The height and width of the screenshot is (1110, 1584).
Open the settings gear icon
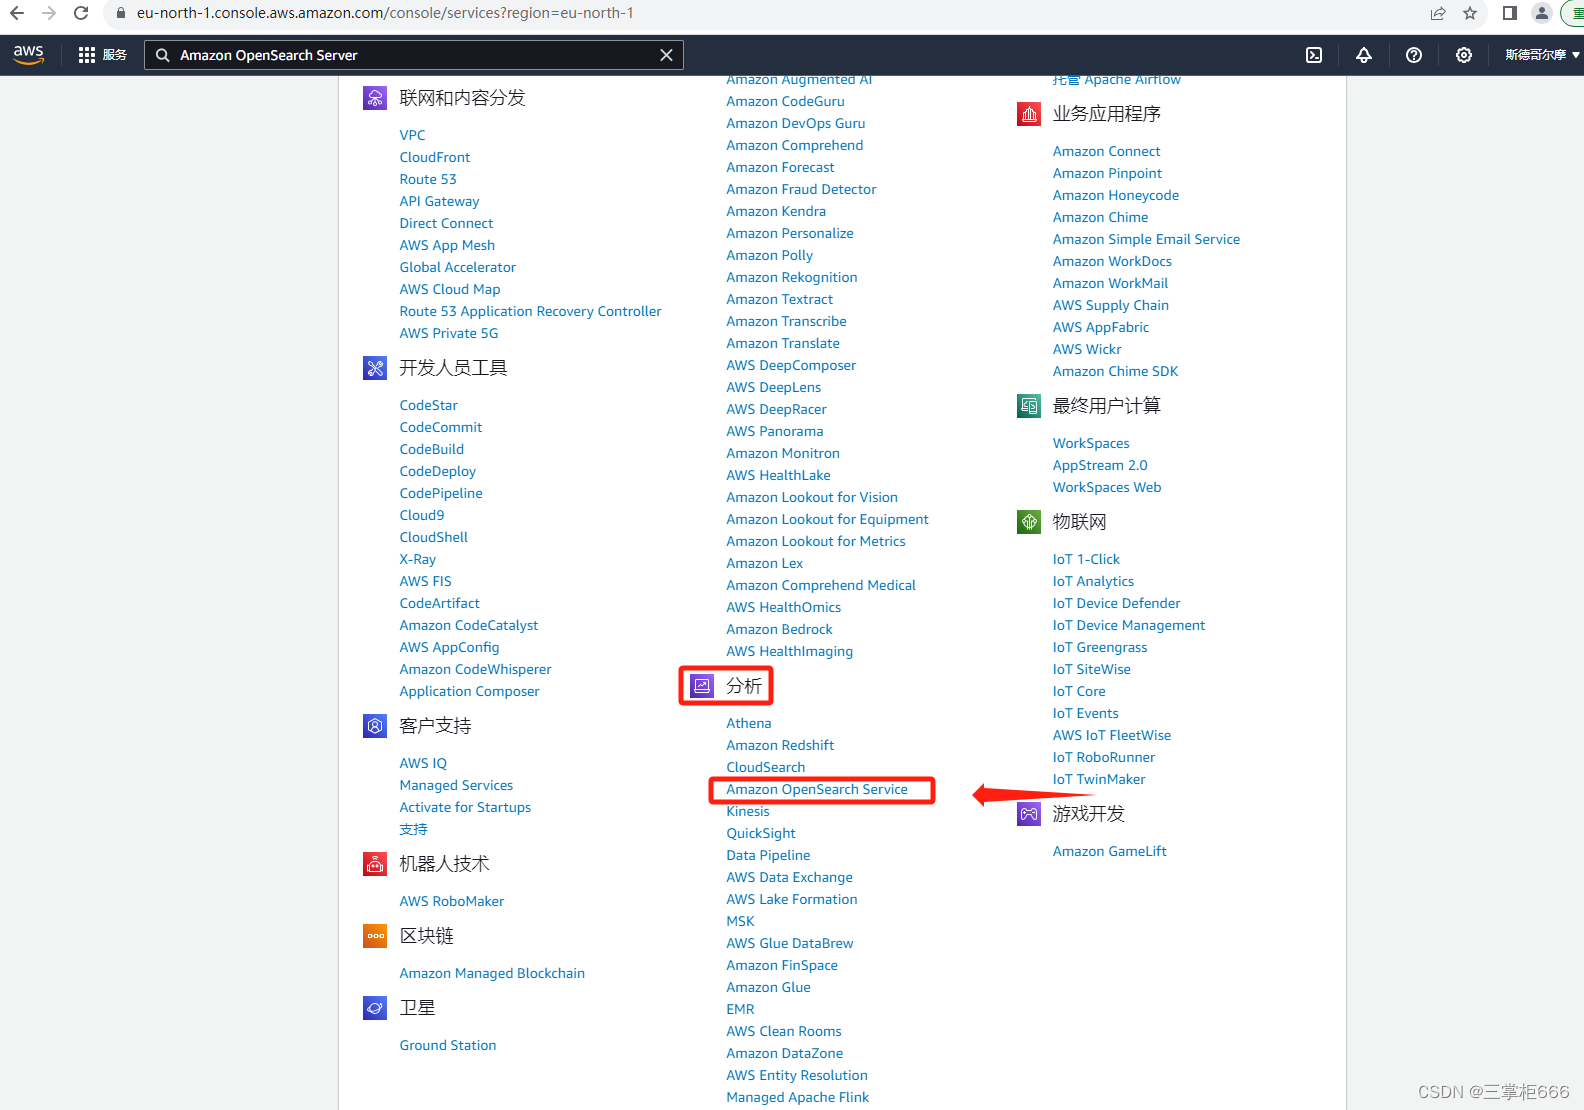coord(1464,55)
